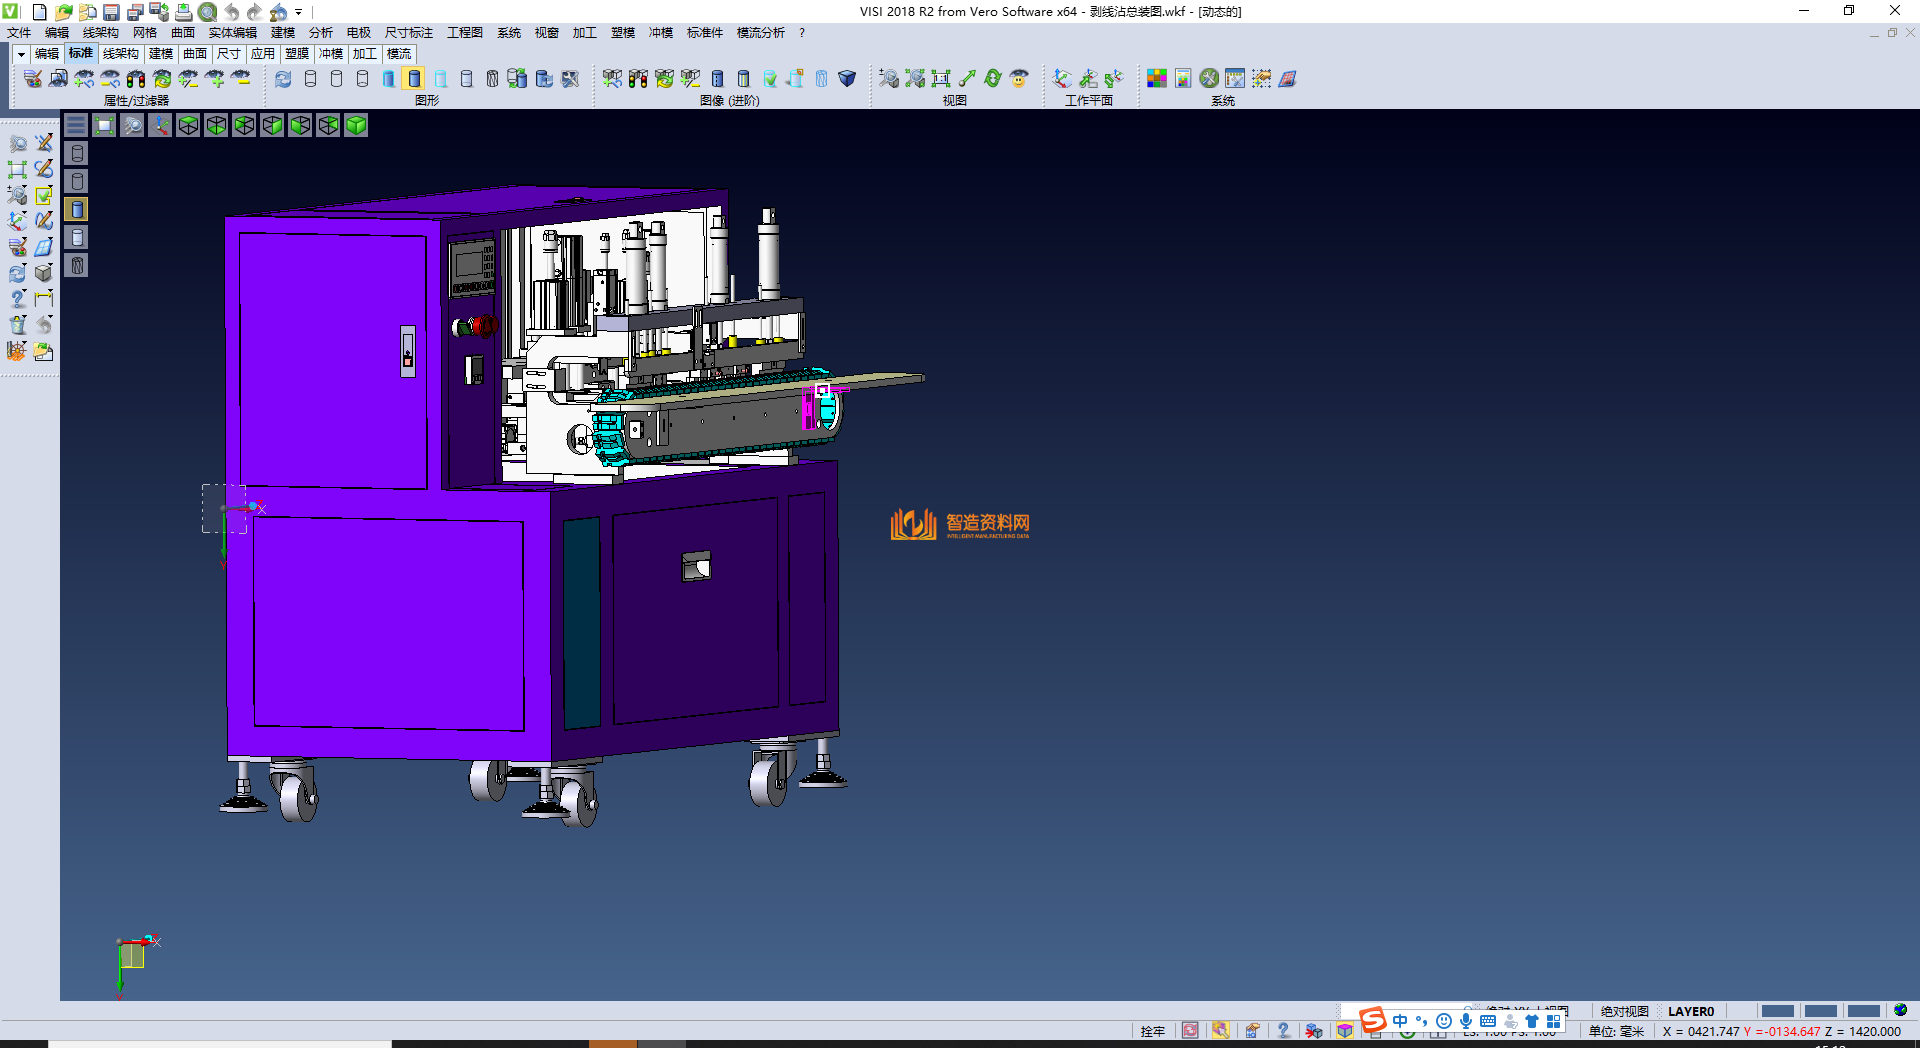This screenshot has width=1920, height=1048.
Task: Toggle the highlighted cylinder button in left column
Action: pos(77,209)
